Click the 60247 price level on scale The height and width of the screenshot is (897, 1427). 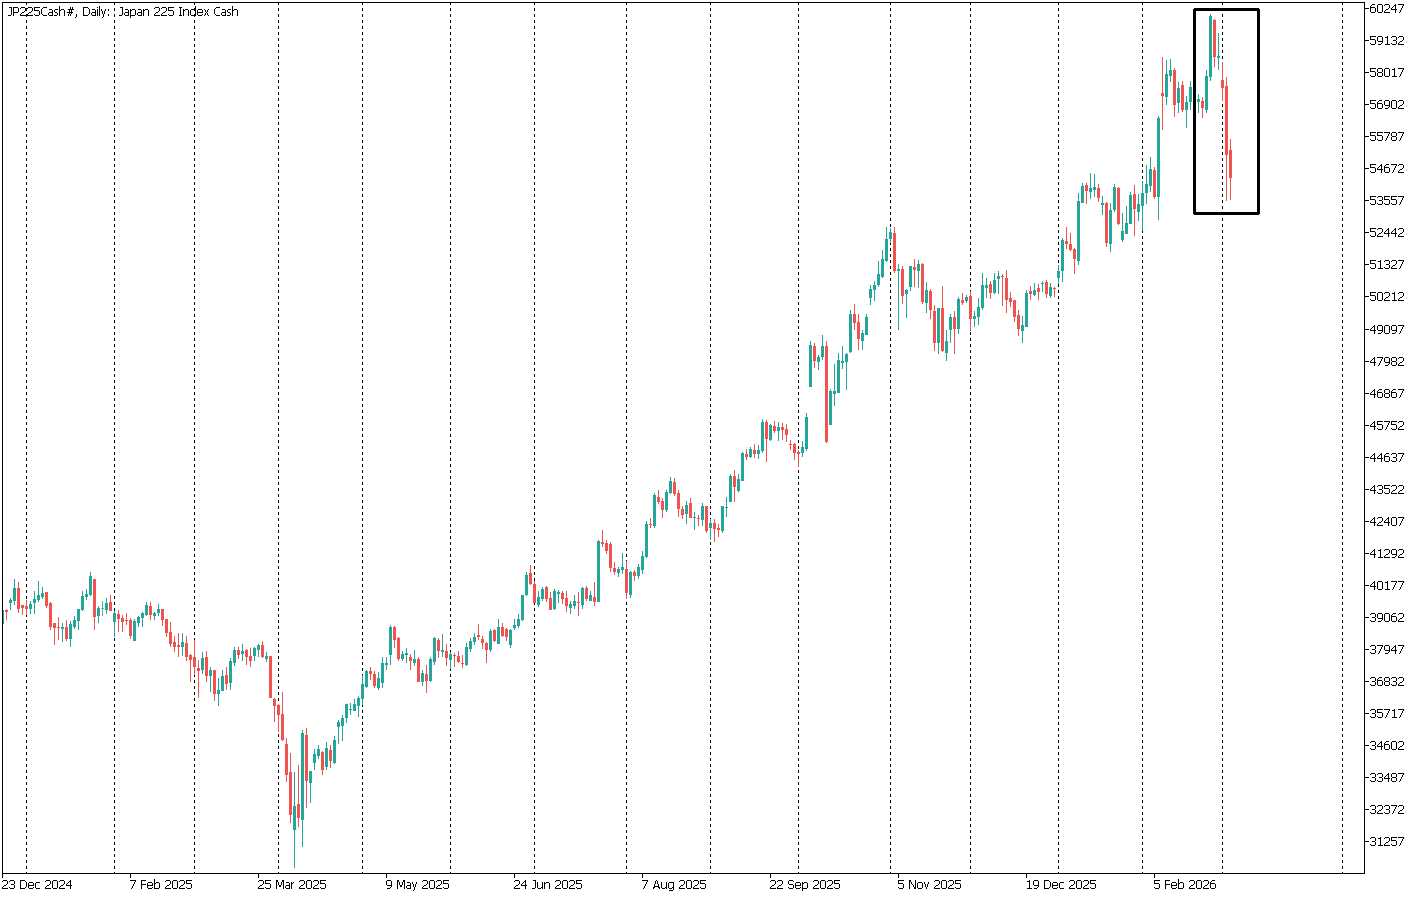[1389, 9]
